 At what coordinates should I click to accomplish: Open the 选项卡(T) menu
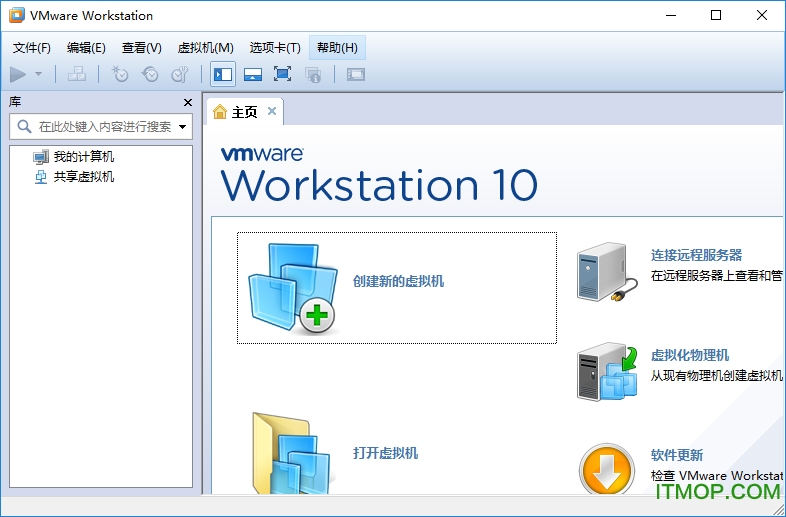(x=275, y=48)
